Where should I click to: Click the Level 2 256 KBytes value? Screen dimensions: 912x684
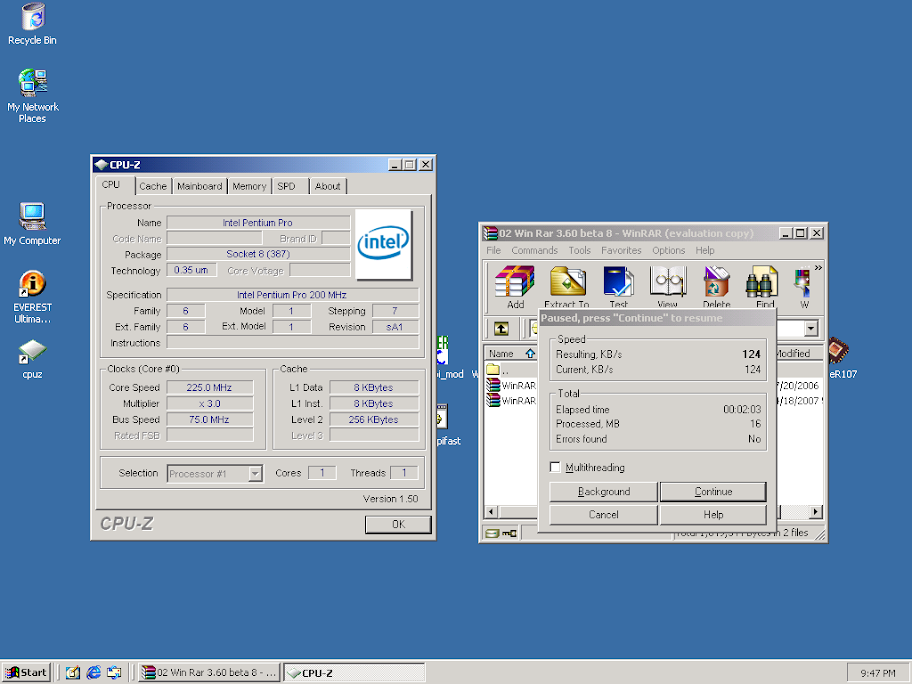click(x=373, y=419)
